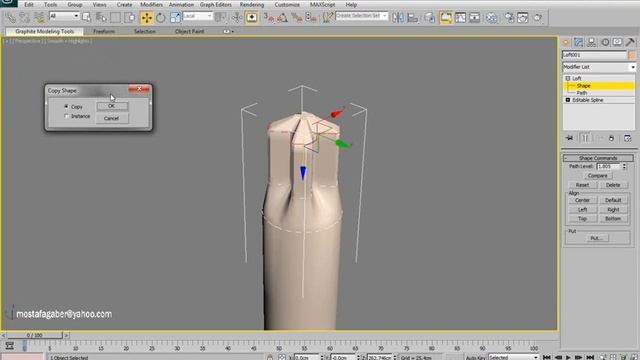
Task: Collapse the Loft stack entry
Action: pos(568,78)
